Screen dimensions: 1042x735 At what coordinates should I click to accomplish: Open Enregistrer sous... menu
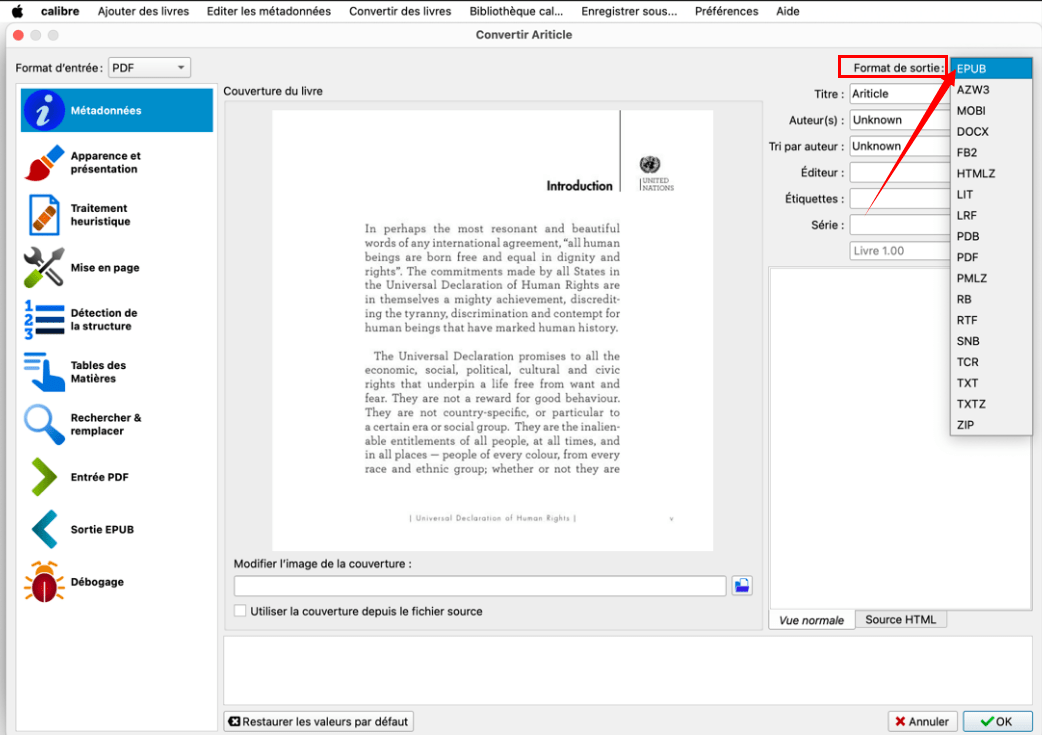tap(629, 11)
